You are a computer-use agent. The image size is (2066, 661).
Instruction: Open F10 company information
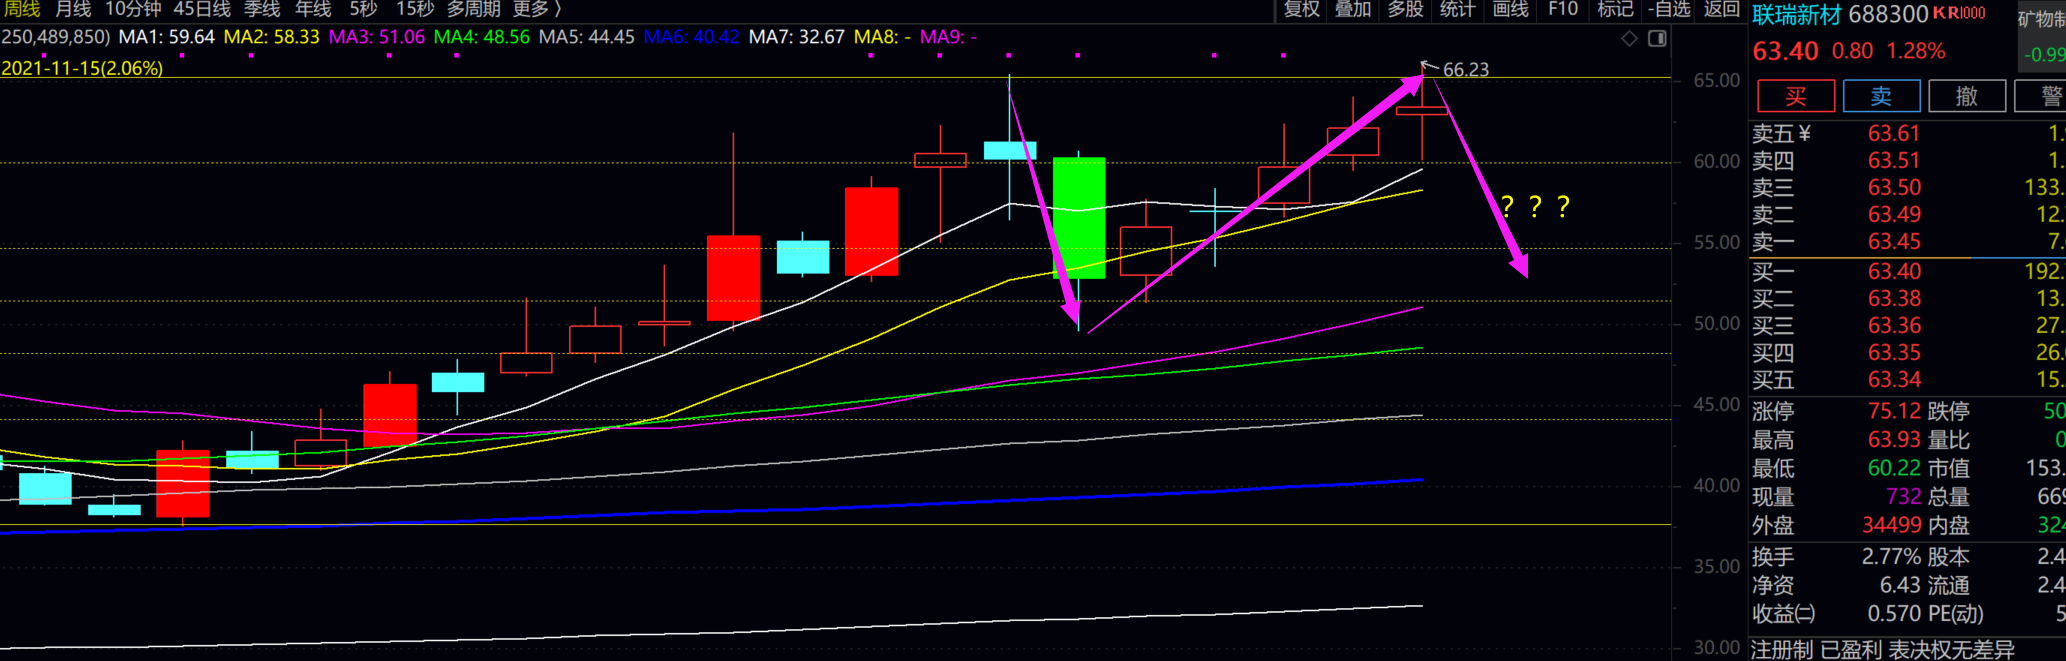click(1563, 9)
